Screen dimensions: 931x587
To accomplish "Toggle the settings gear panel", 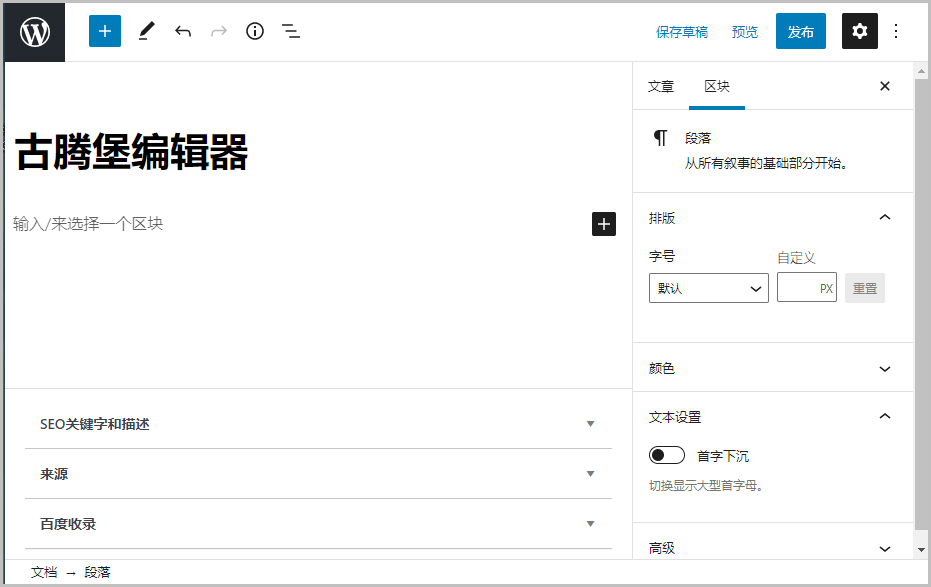I will pos(860,31).
